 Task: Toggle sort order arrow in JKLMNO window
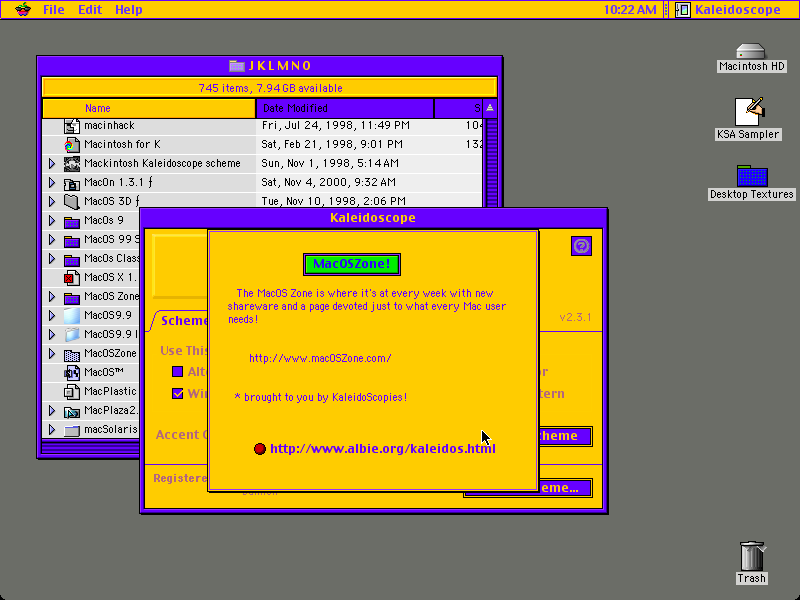tap(490, 108)
